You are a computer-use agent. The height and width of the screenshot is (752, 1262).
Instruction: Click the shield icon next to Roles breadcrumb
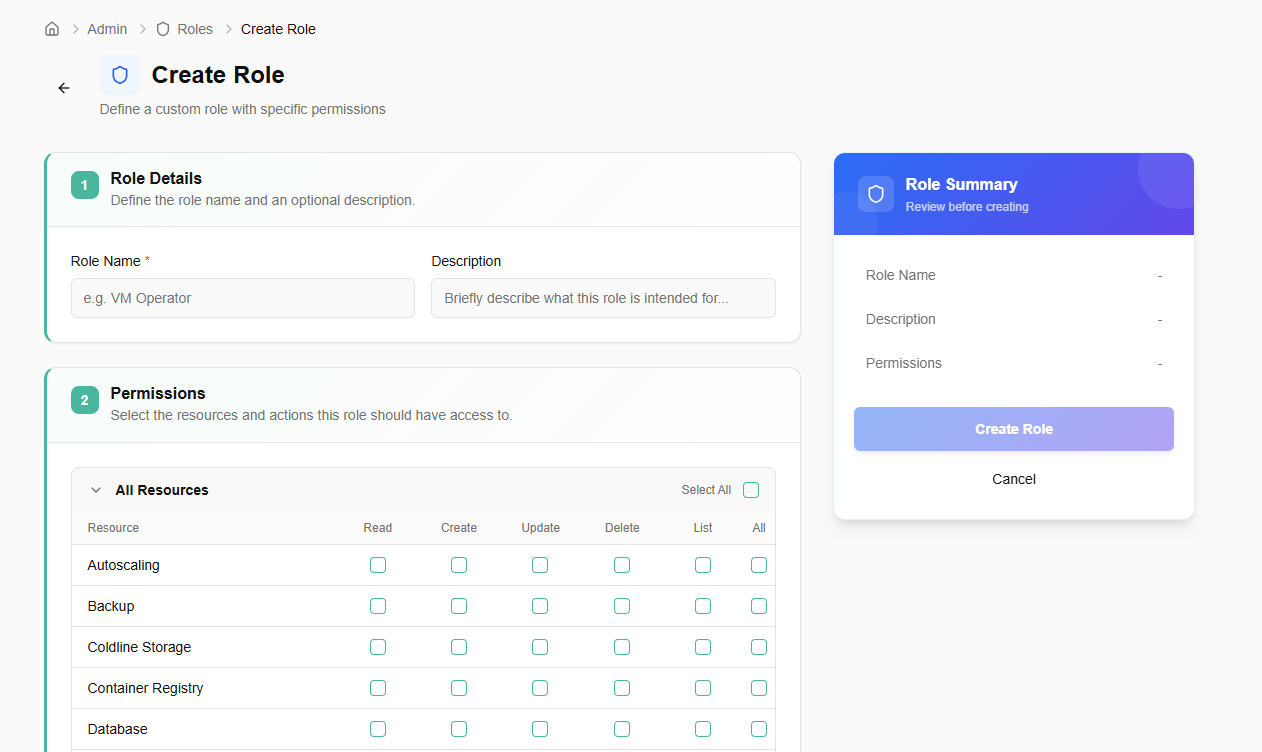[x=163, y=29]
